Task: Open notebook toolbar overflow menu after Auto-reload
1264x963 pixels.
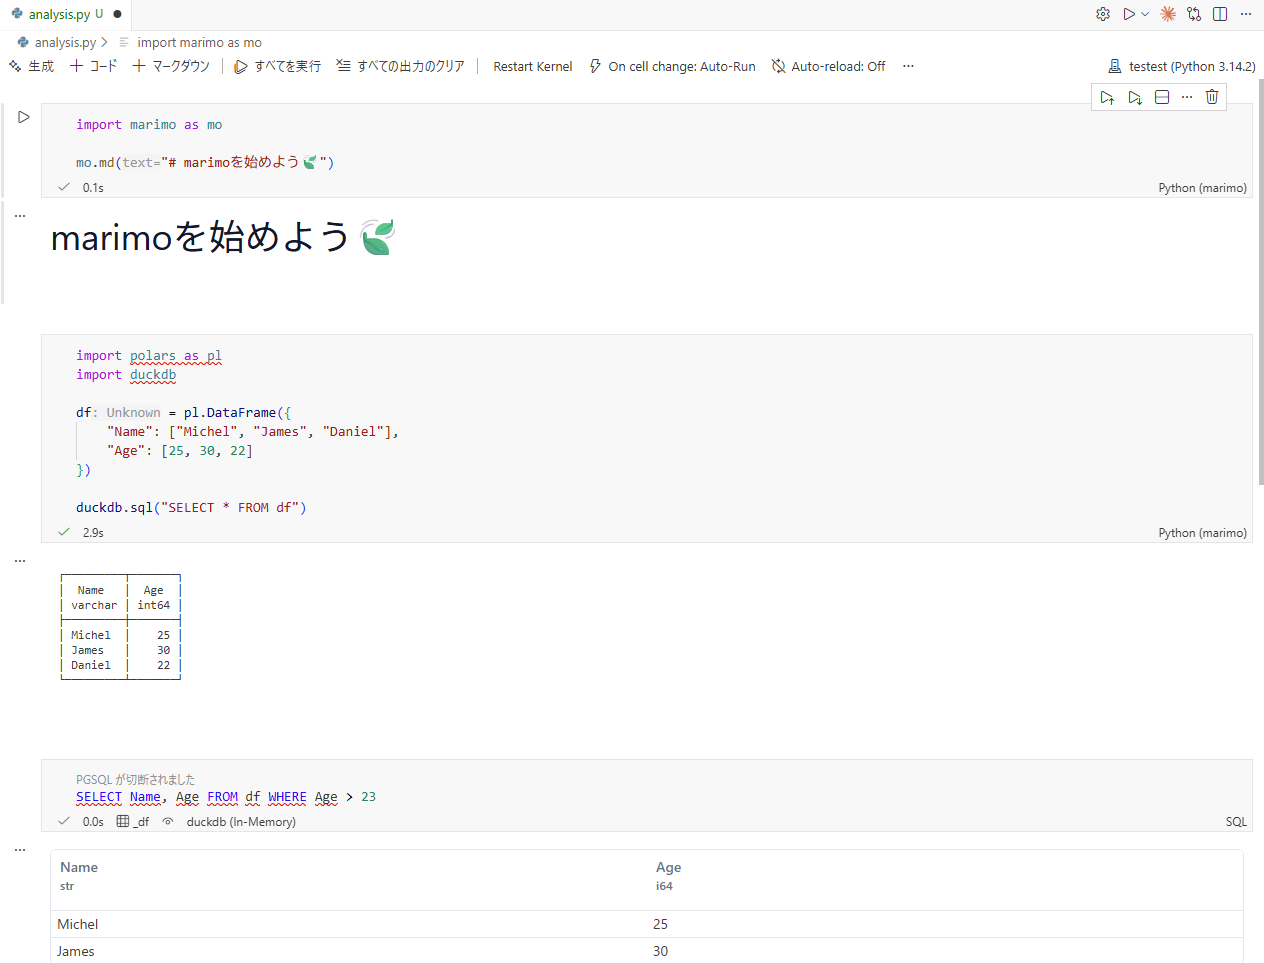Action: pyautogui.click(x=908, y=66)
